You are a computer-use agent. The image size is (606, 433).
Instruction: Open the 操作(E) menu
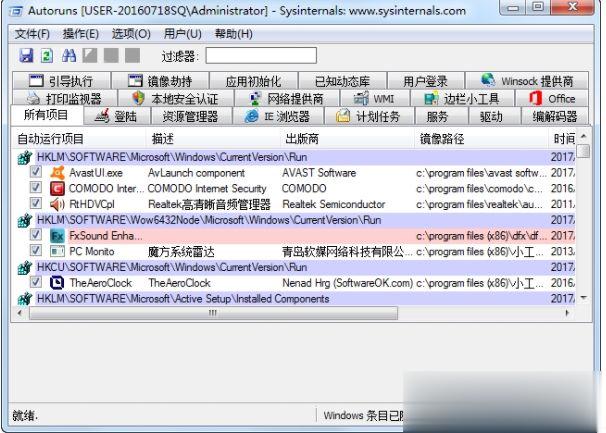(80, 34)
